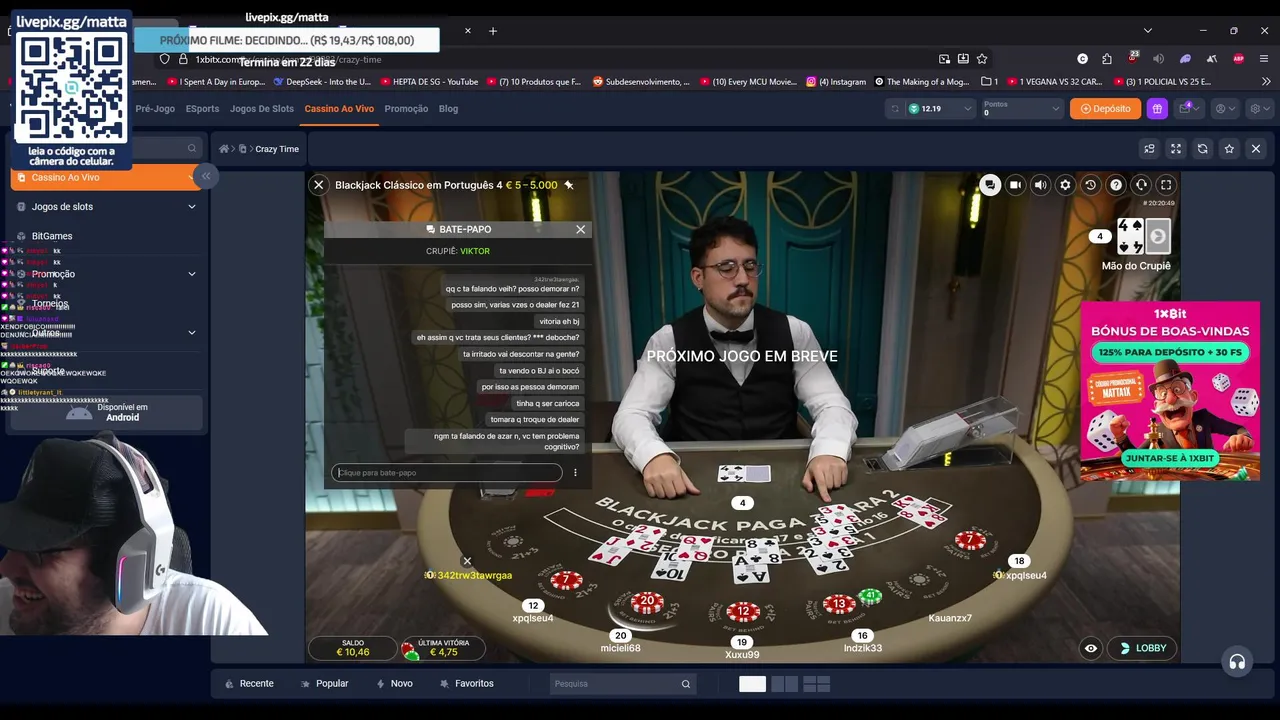
Task: Open the pop-out game window icon
Action: click(x=1149, y=149)
